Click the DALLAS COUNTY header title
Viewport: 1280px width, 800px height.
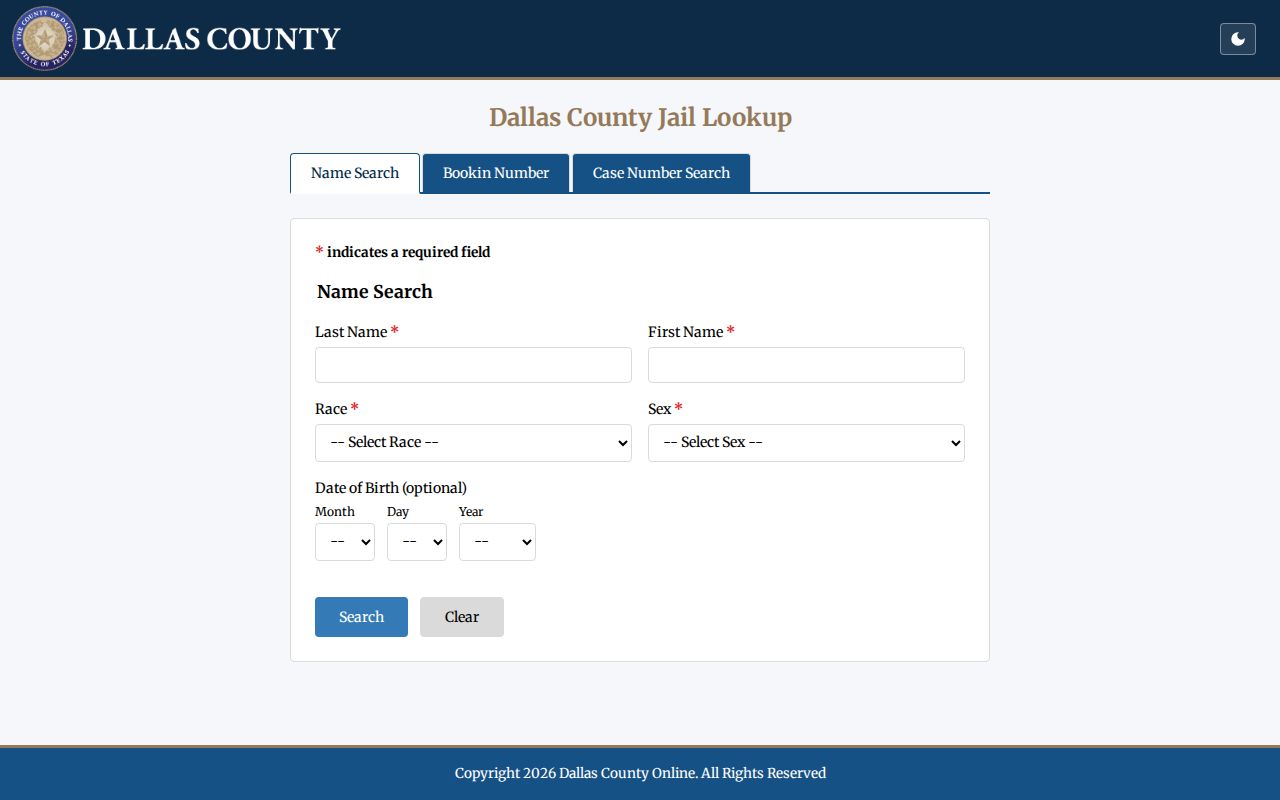211,39
